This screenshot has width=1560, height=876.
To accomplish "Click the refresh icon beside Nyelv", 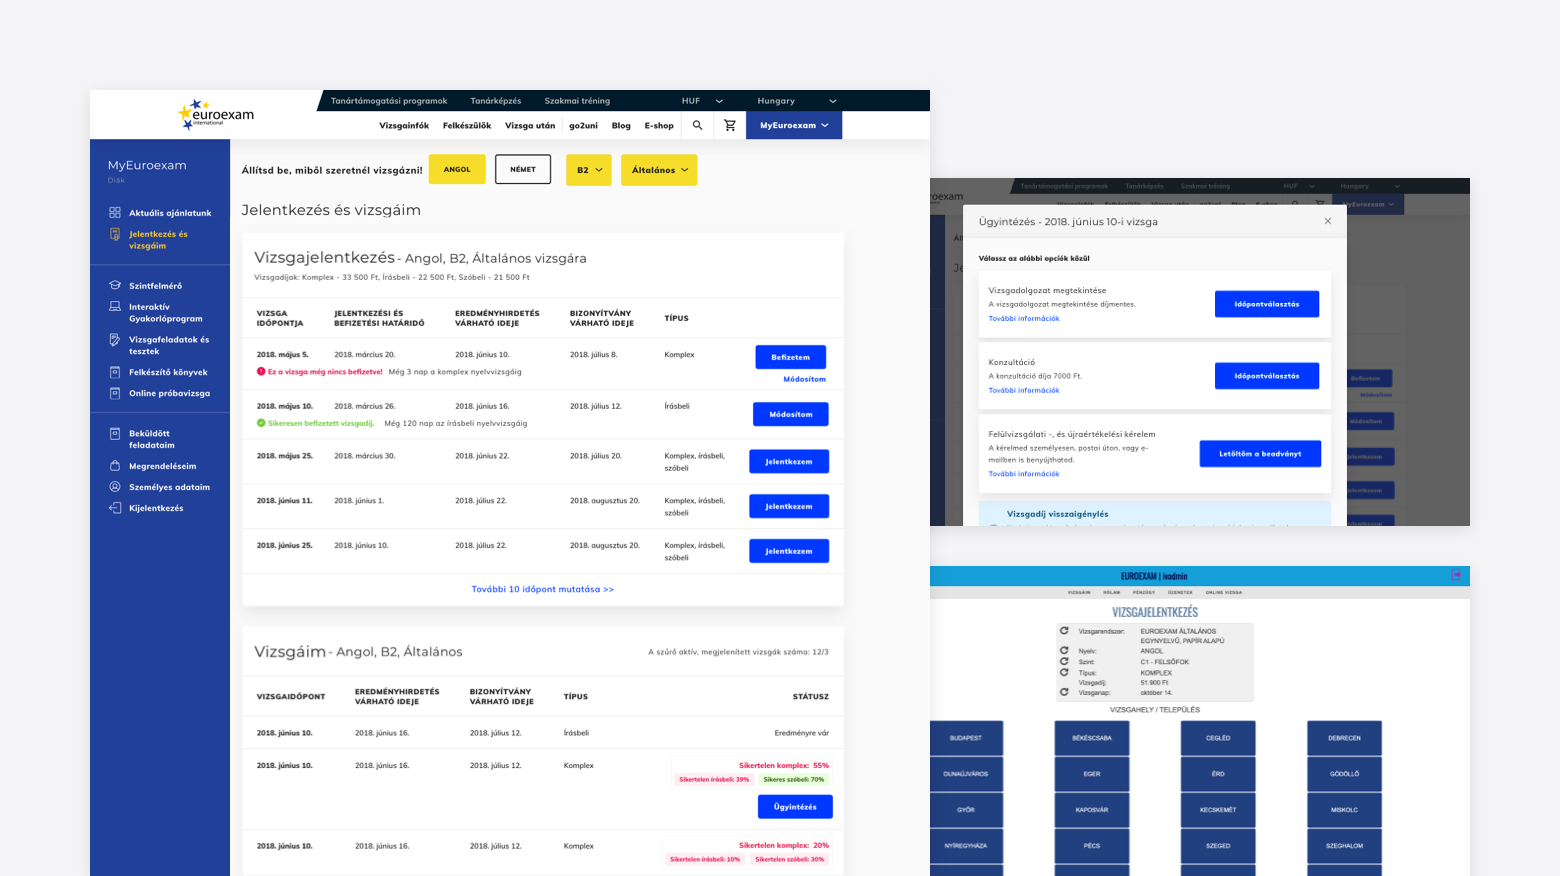I will (1064, 650).
